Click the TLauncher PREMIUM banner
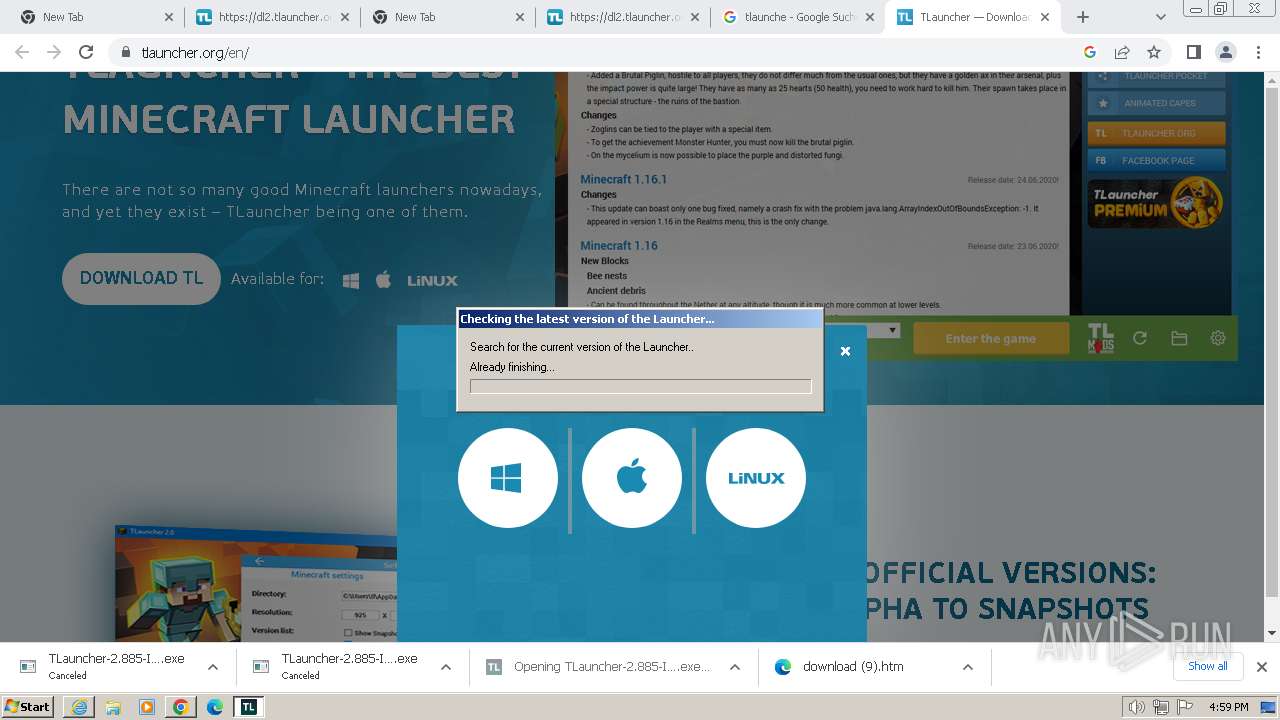This screenshot has width=1280, height=720. tap(1156, 202)
